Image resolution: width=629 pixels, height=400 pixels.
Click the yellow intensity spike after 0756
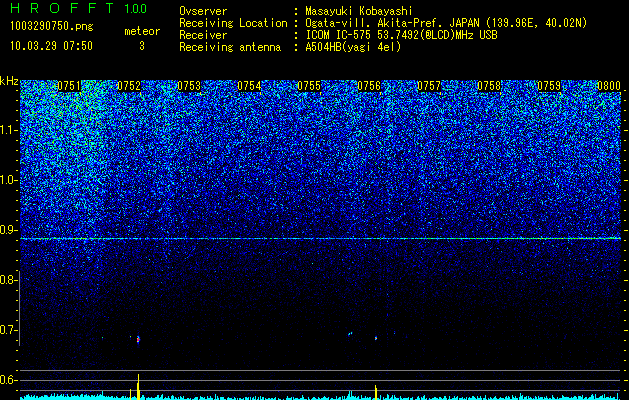click(x=376, y=392)
